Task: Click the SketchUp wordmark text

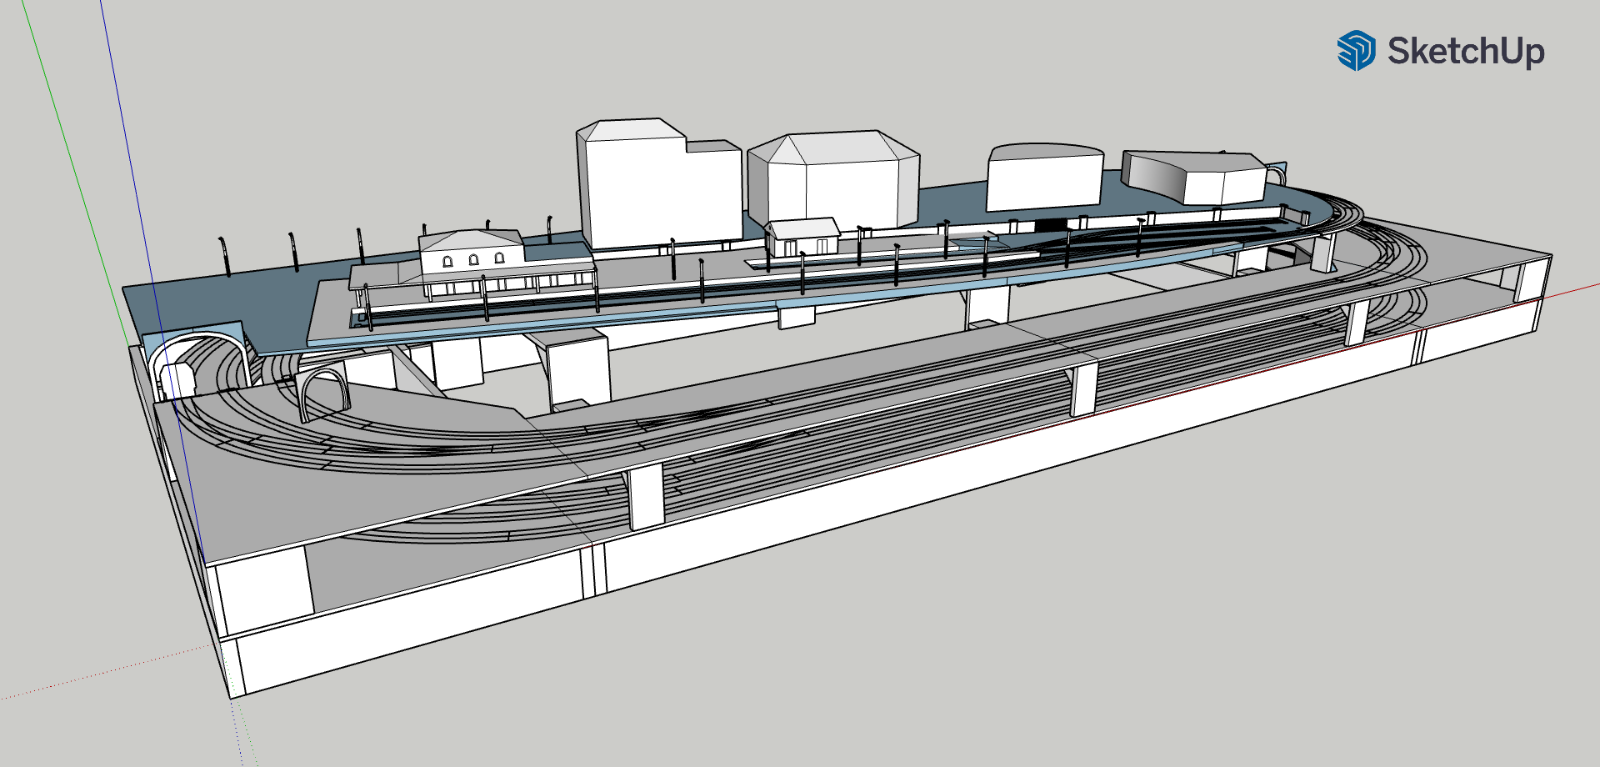Action: point(1465,50)
